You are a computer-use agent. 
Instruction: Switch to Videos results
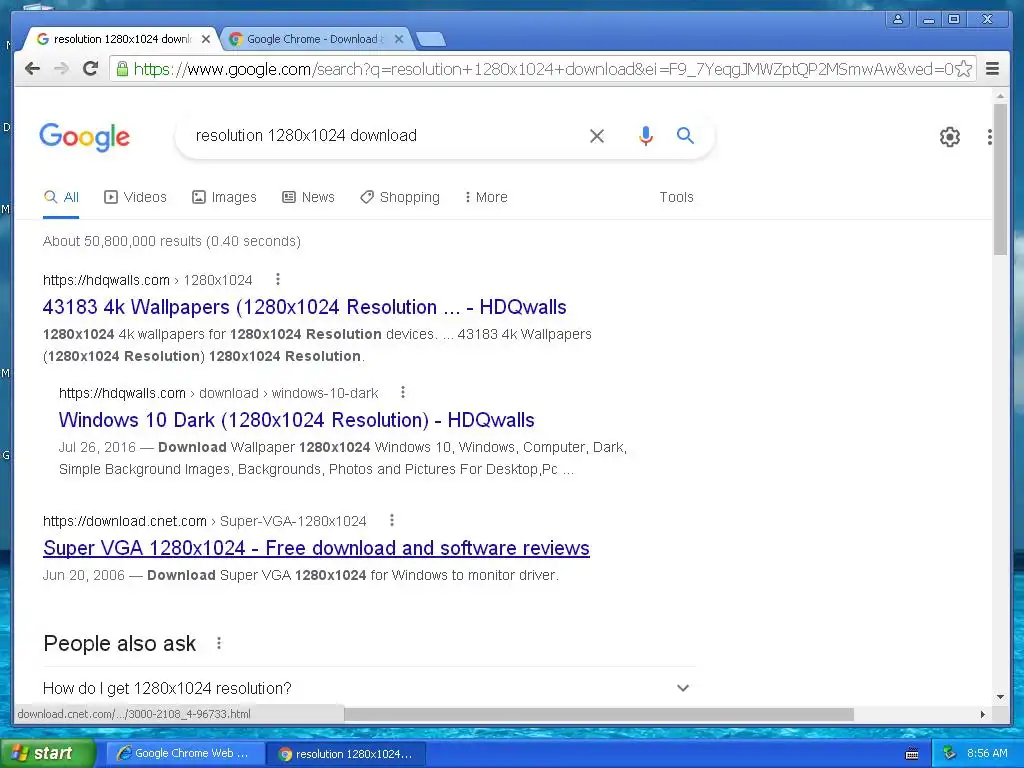(135, 197)
